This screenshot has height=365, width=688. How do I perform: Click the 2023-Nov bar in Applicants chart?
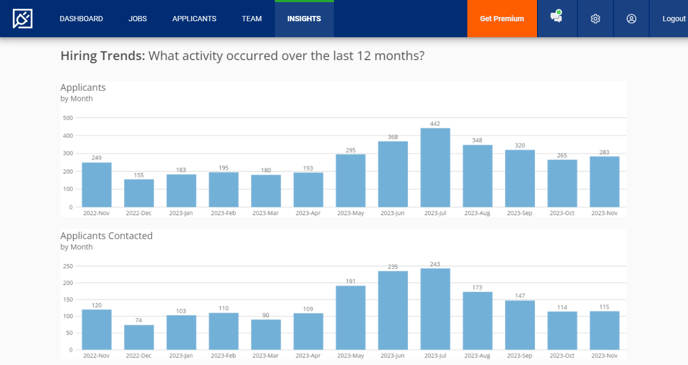pos(604,182)
